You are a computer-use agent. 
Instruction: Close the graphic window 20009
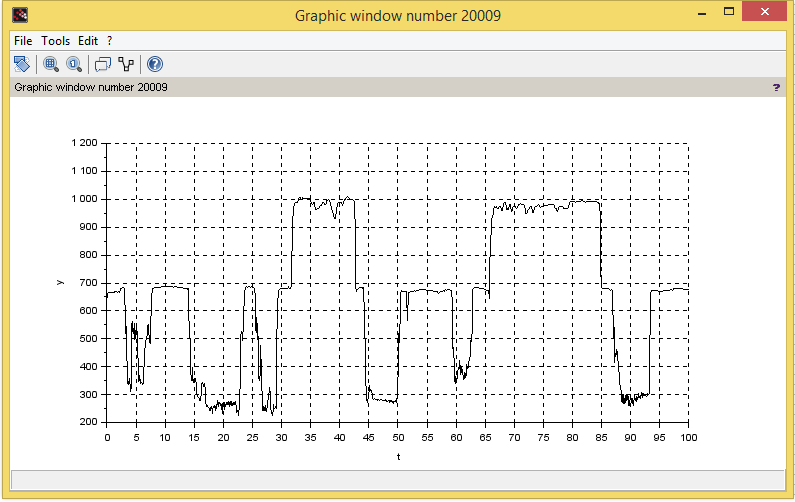coord(769,12)
